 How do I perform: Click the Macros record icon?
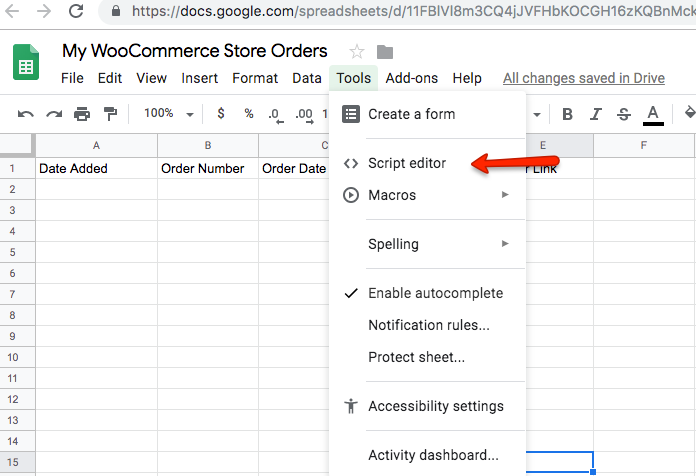(x=351, y=195)
